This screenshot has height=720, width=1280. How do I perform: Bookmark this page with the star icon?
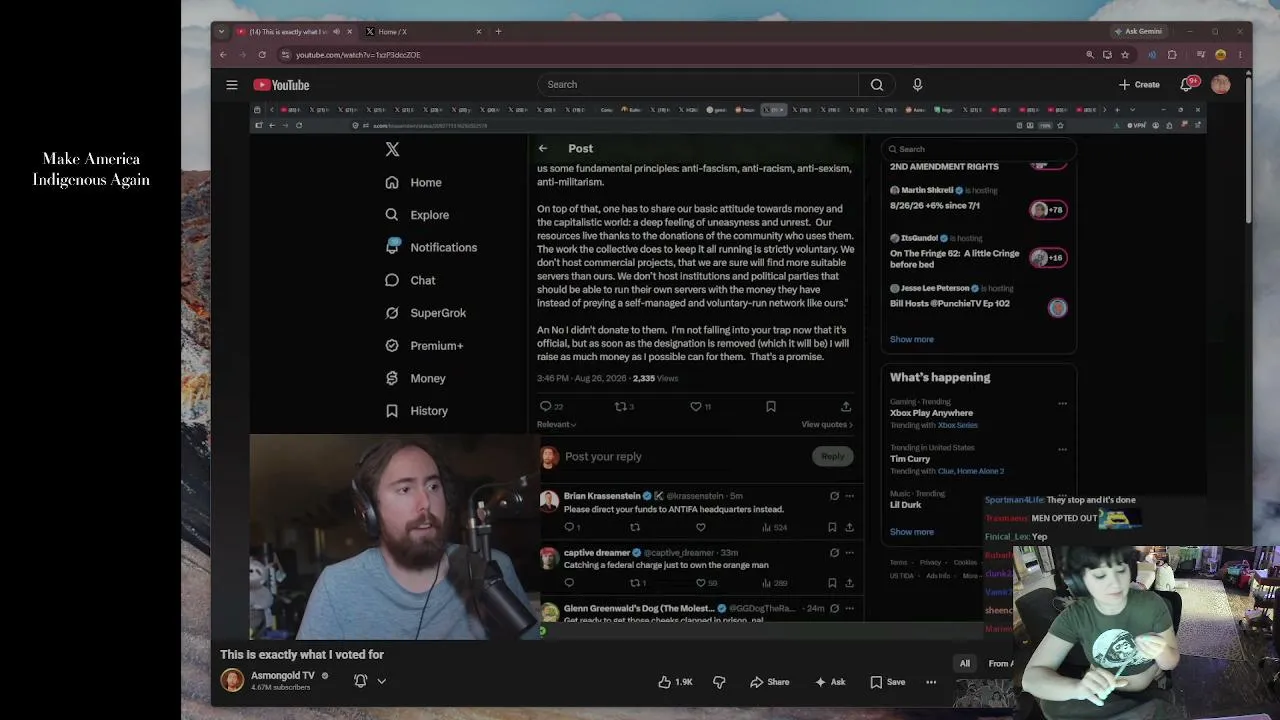coord(1125,55)
